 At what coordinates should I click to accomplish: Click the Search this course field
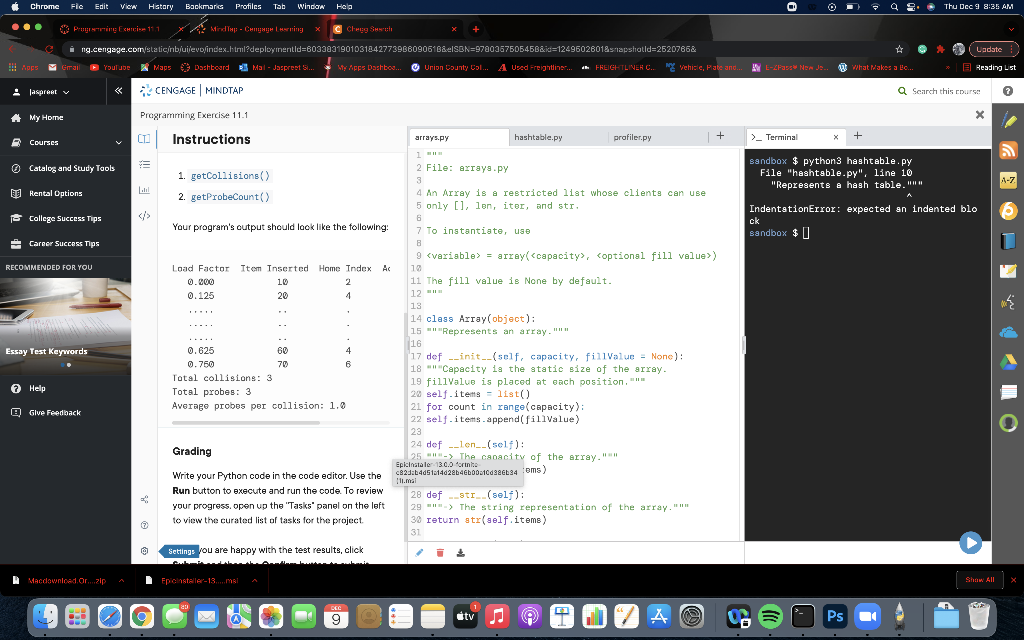[x=945, y=91]
